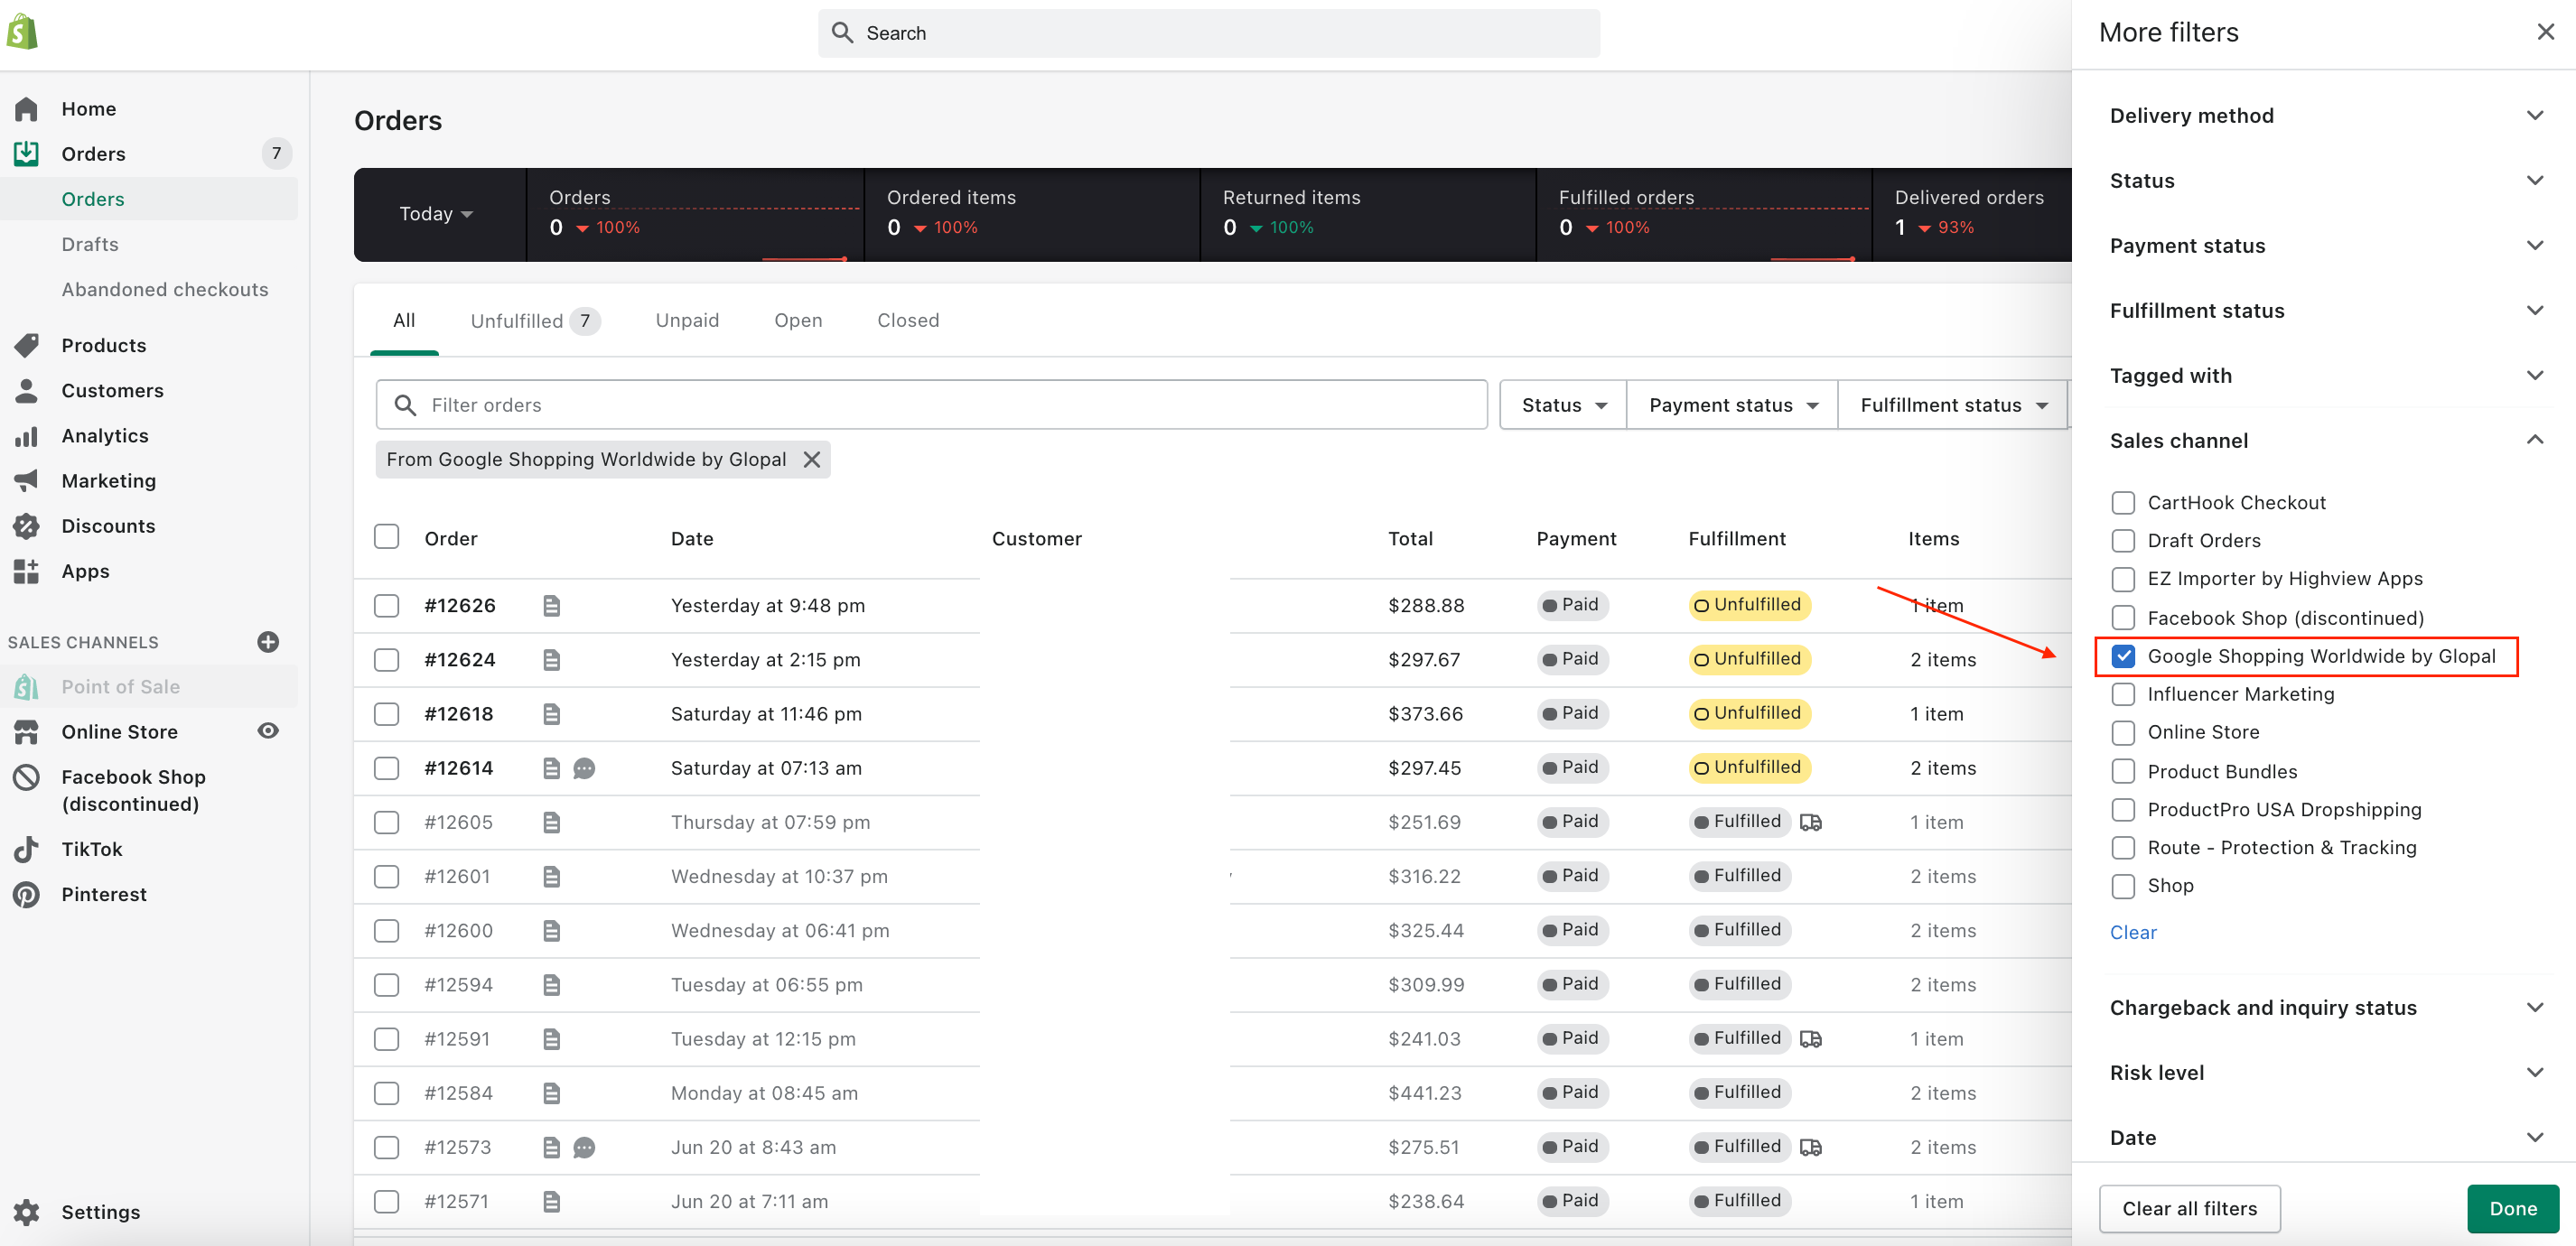Enable the CartHook Checkout checkbox
2576x1246 pixels.
pyautogui.click(x=2122, y=502)
